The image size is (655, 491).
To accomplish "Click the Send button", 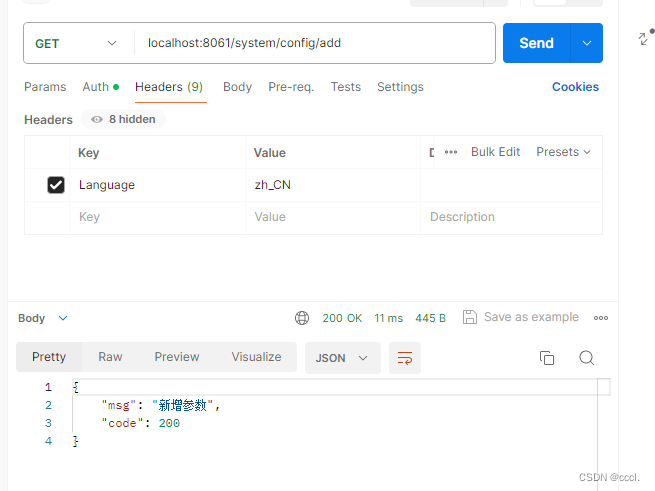I will (x=536, y=43).
